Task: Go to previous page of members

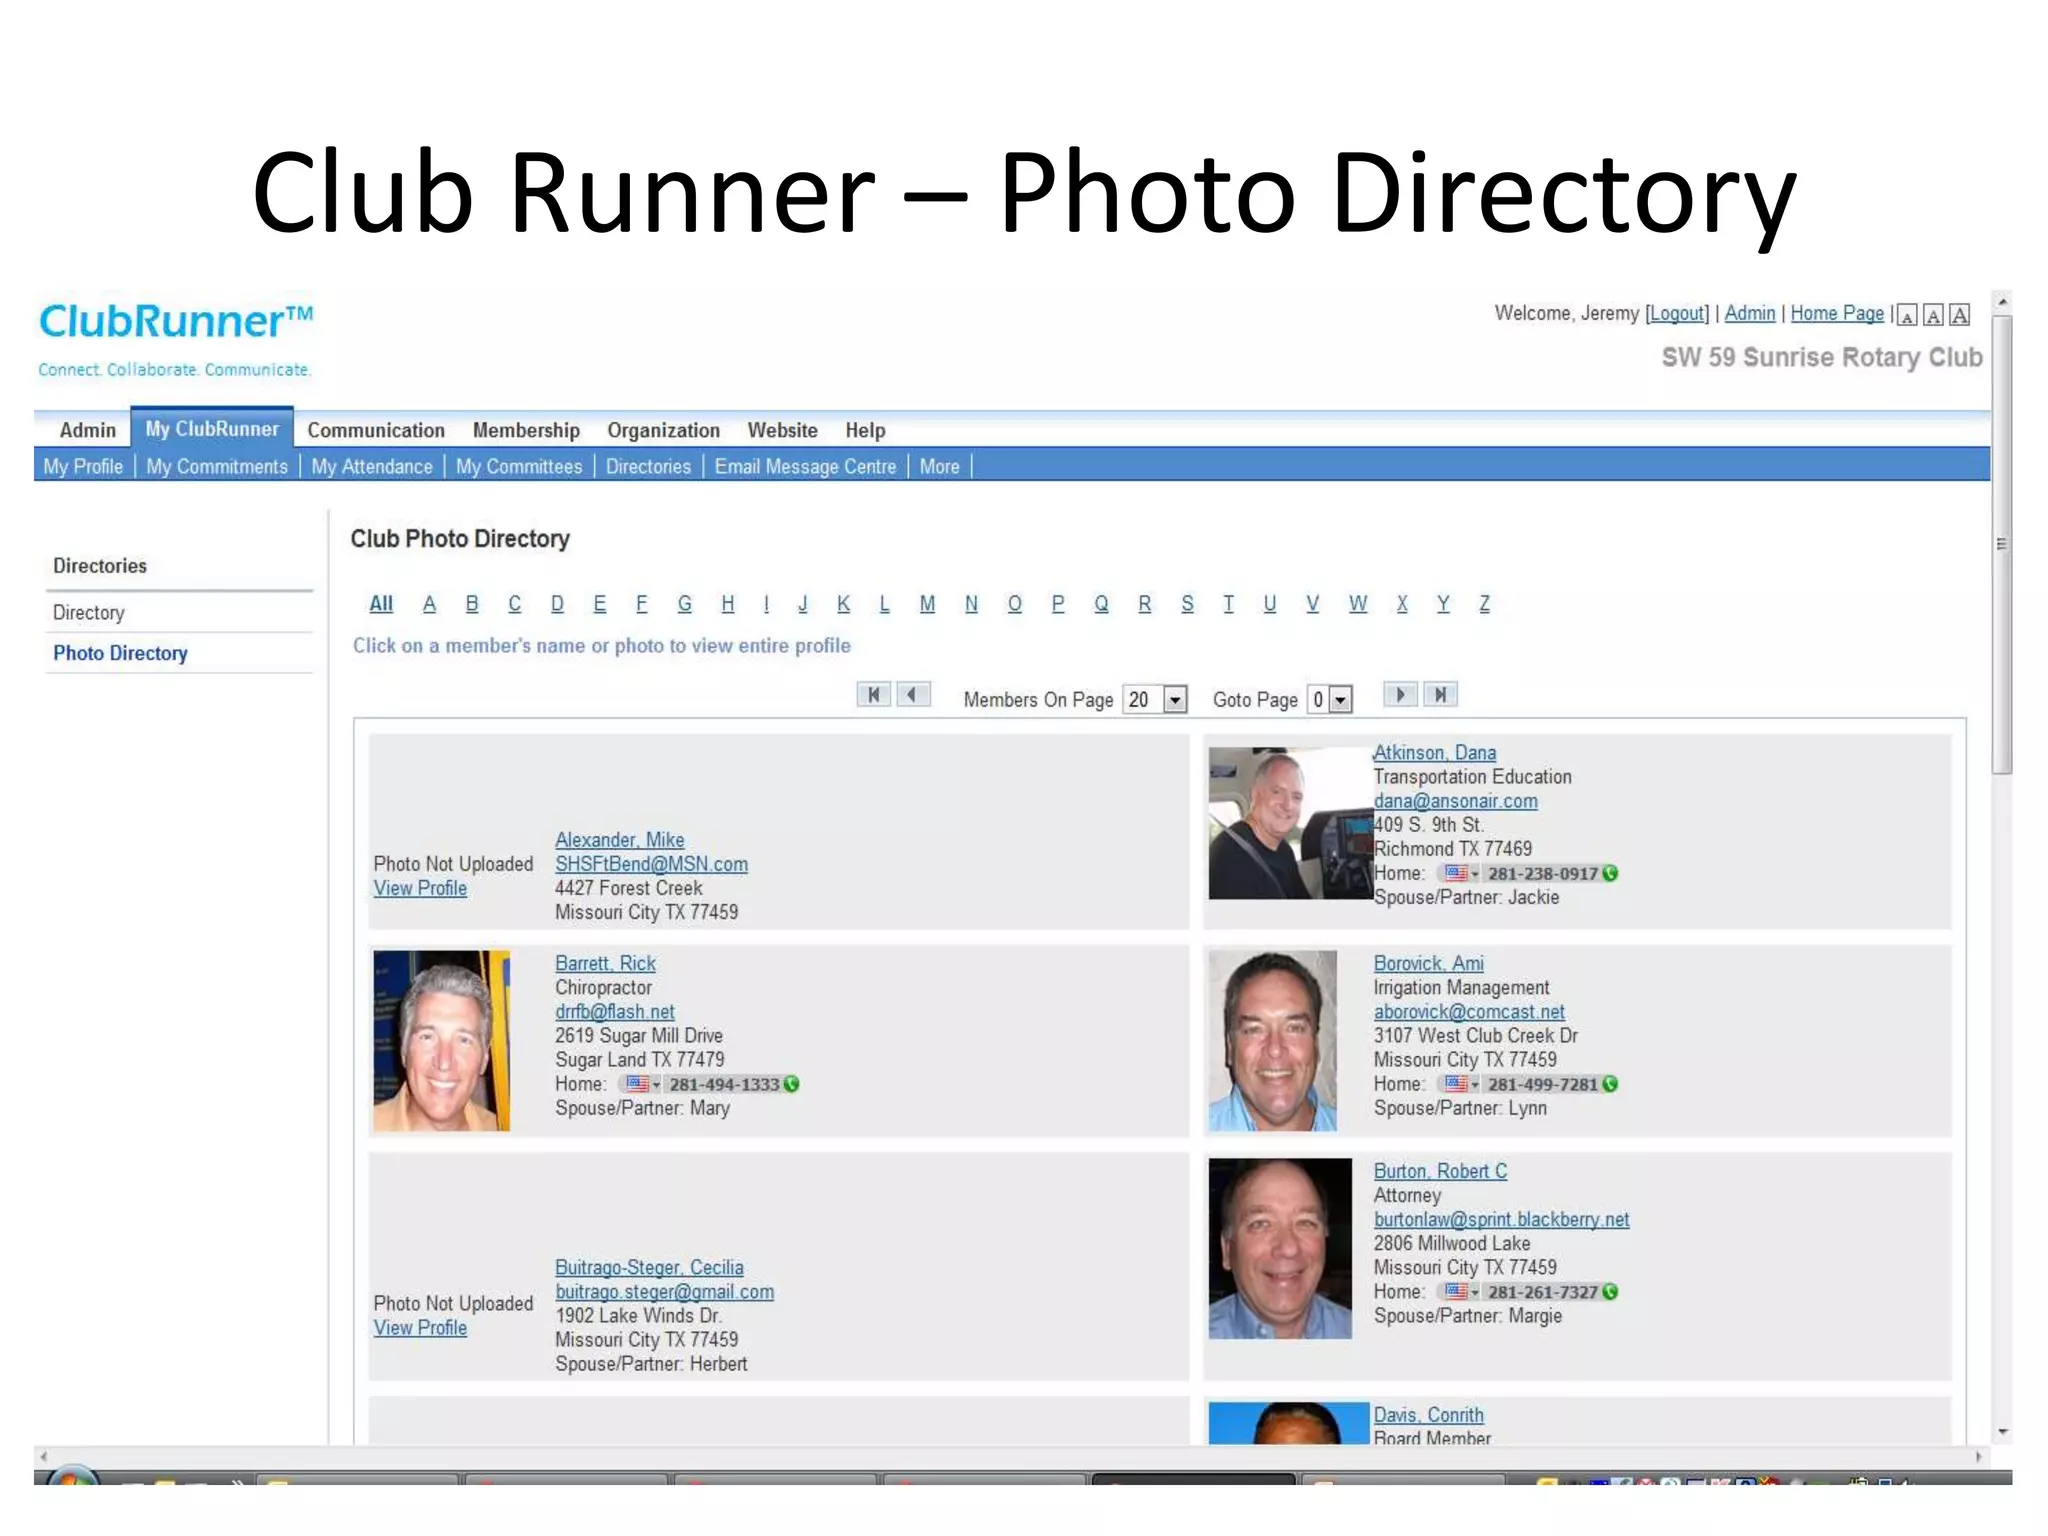Action: pyautogui.click(x=913, y=695)
